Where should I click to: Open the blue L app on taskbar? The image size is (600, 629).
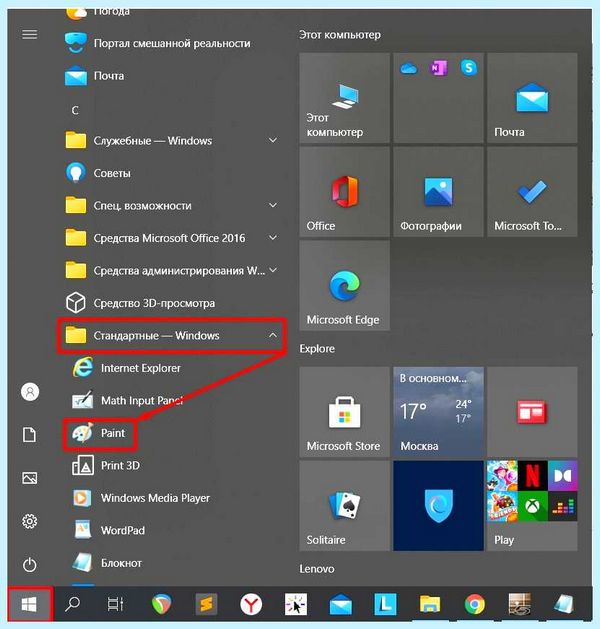[385, 604]
